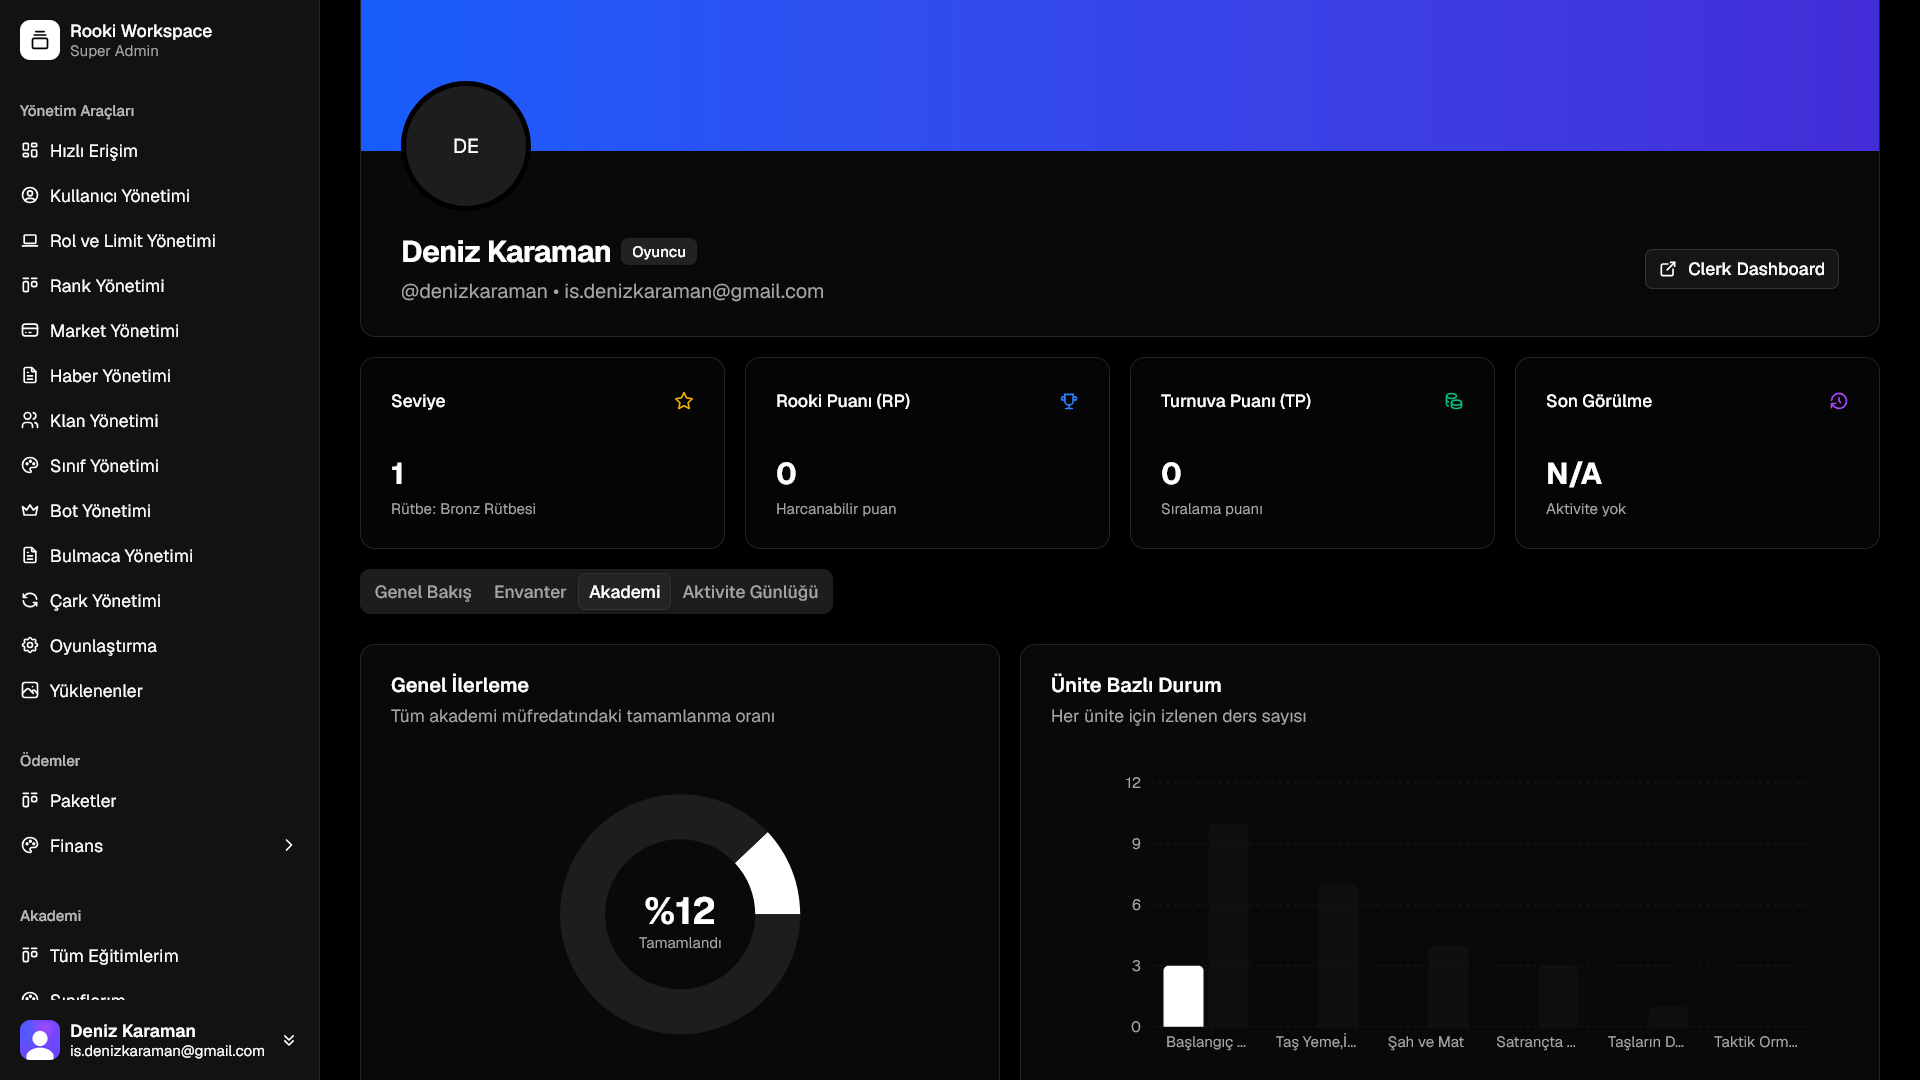This screenshot has width=1920, height=1080.
Task: Open the account switcher chevrons in sidebar footer
Action: click(x=289, y=1040)
